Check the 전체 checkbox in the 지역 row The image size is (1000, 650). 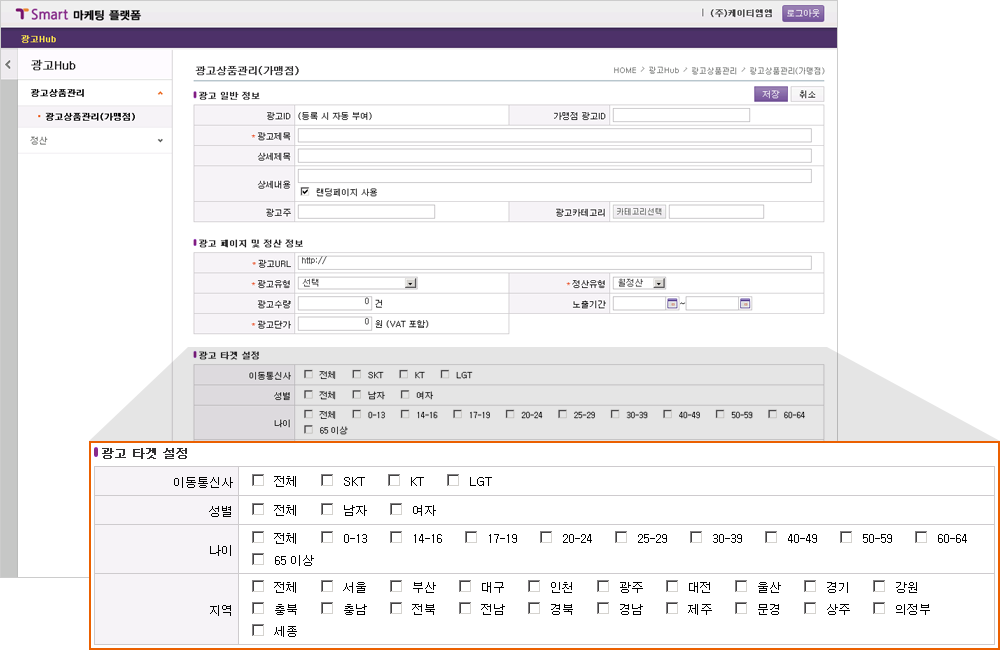(x=258, y=586)
